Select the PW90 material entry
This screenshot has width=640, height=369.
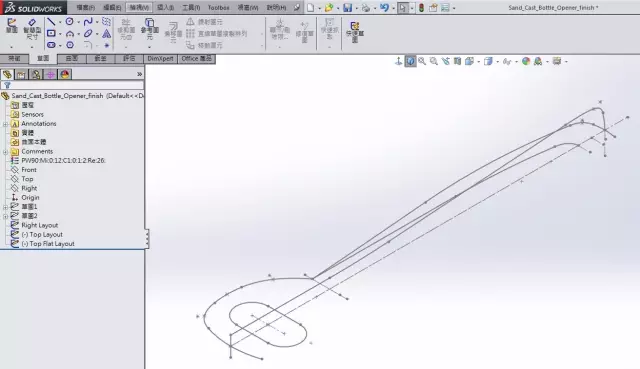pos(63,160)
